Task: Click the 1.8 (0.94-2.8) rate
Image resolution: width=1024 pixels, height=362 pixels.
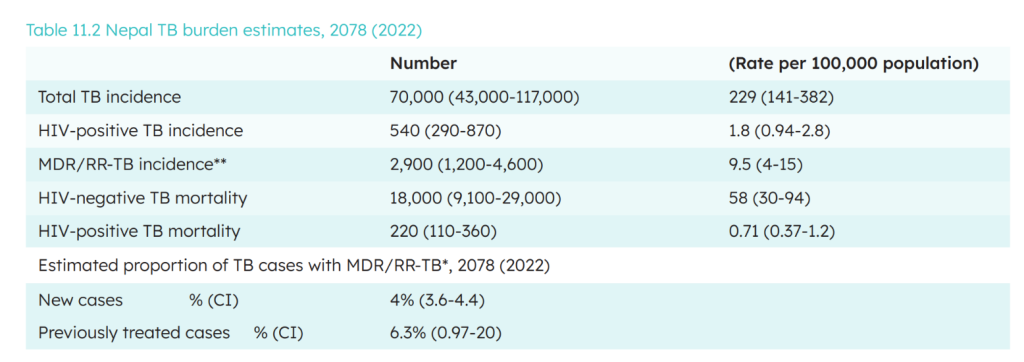Action: click(778, 131)
